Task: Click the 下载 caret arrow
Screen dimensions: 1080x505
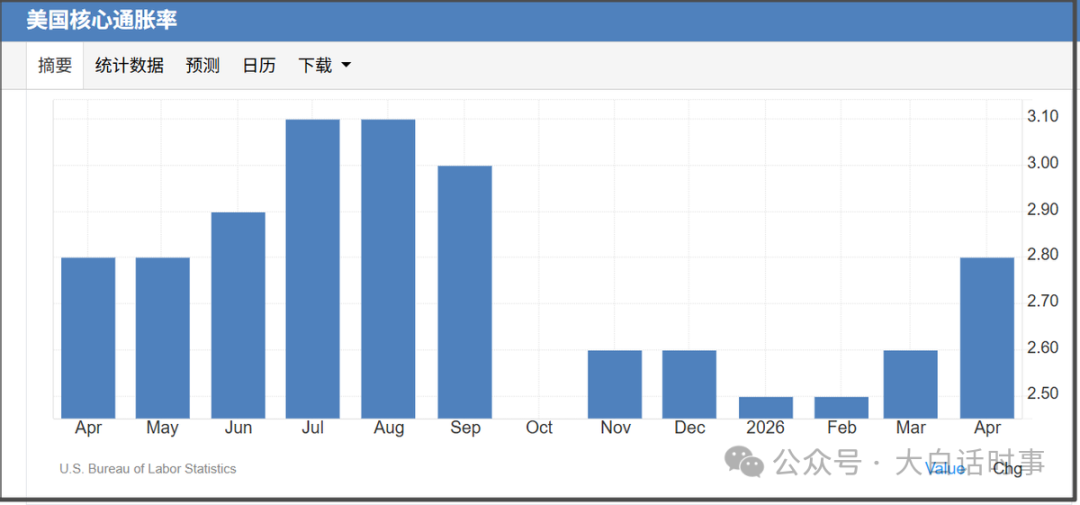Action: pos(346,65)
